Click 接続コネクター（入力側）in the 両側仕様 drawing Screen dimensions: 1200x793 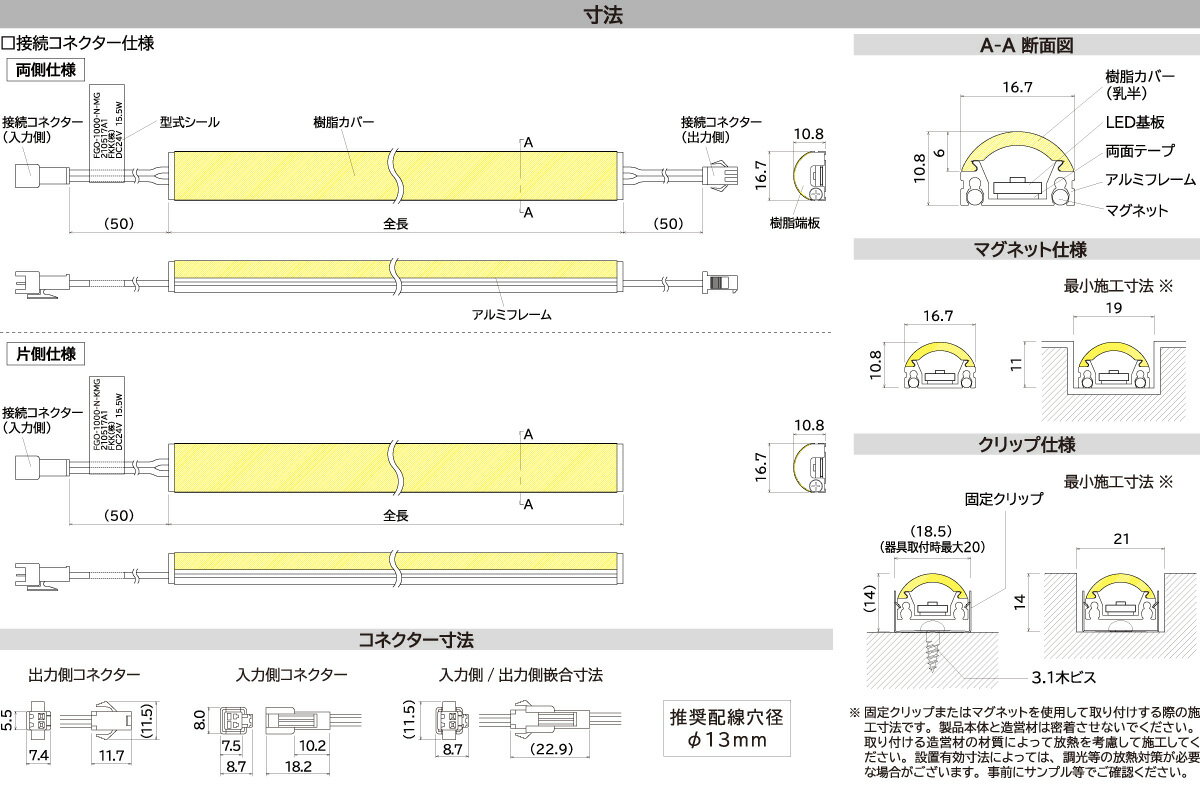coord(42,129)
